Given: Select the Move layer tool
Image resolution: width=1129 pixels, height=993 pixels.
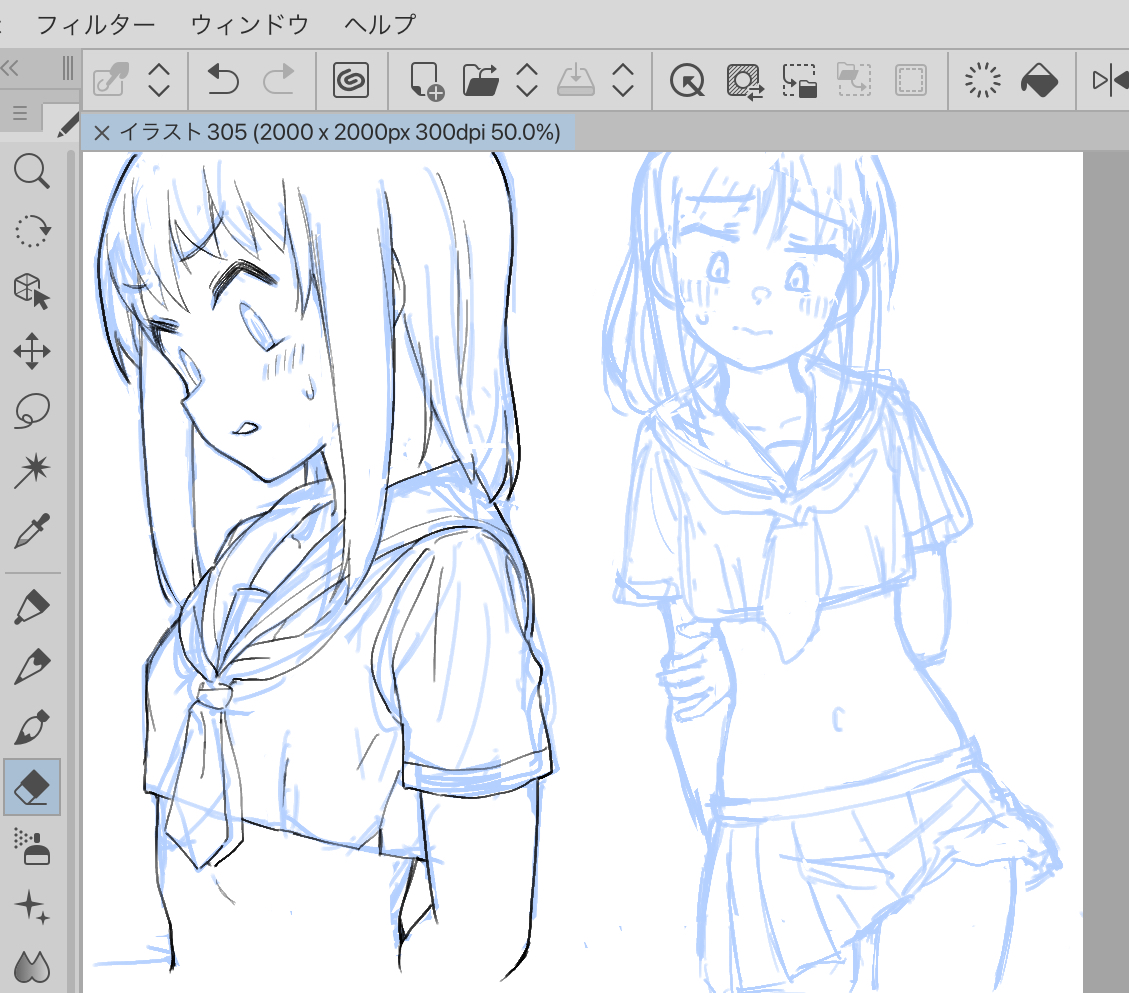Looking at the screenshot, I should click(32, 351).
